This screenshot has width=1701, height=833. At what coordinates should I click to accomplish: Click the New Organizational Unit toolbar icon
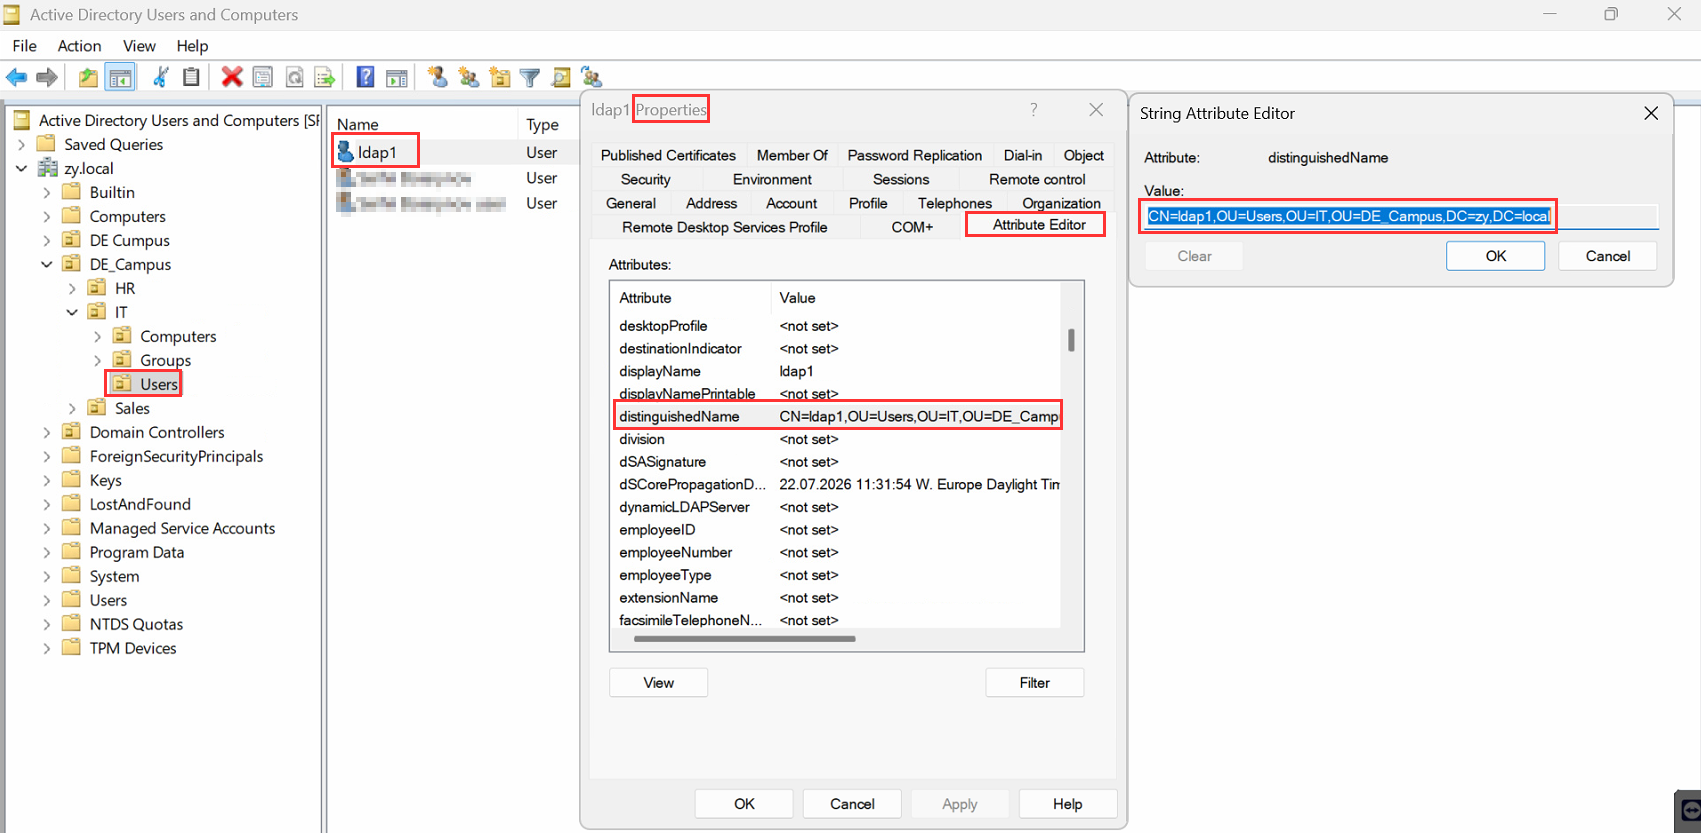pyautogui.click(x=500, y=77)
